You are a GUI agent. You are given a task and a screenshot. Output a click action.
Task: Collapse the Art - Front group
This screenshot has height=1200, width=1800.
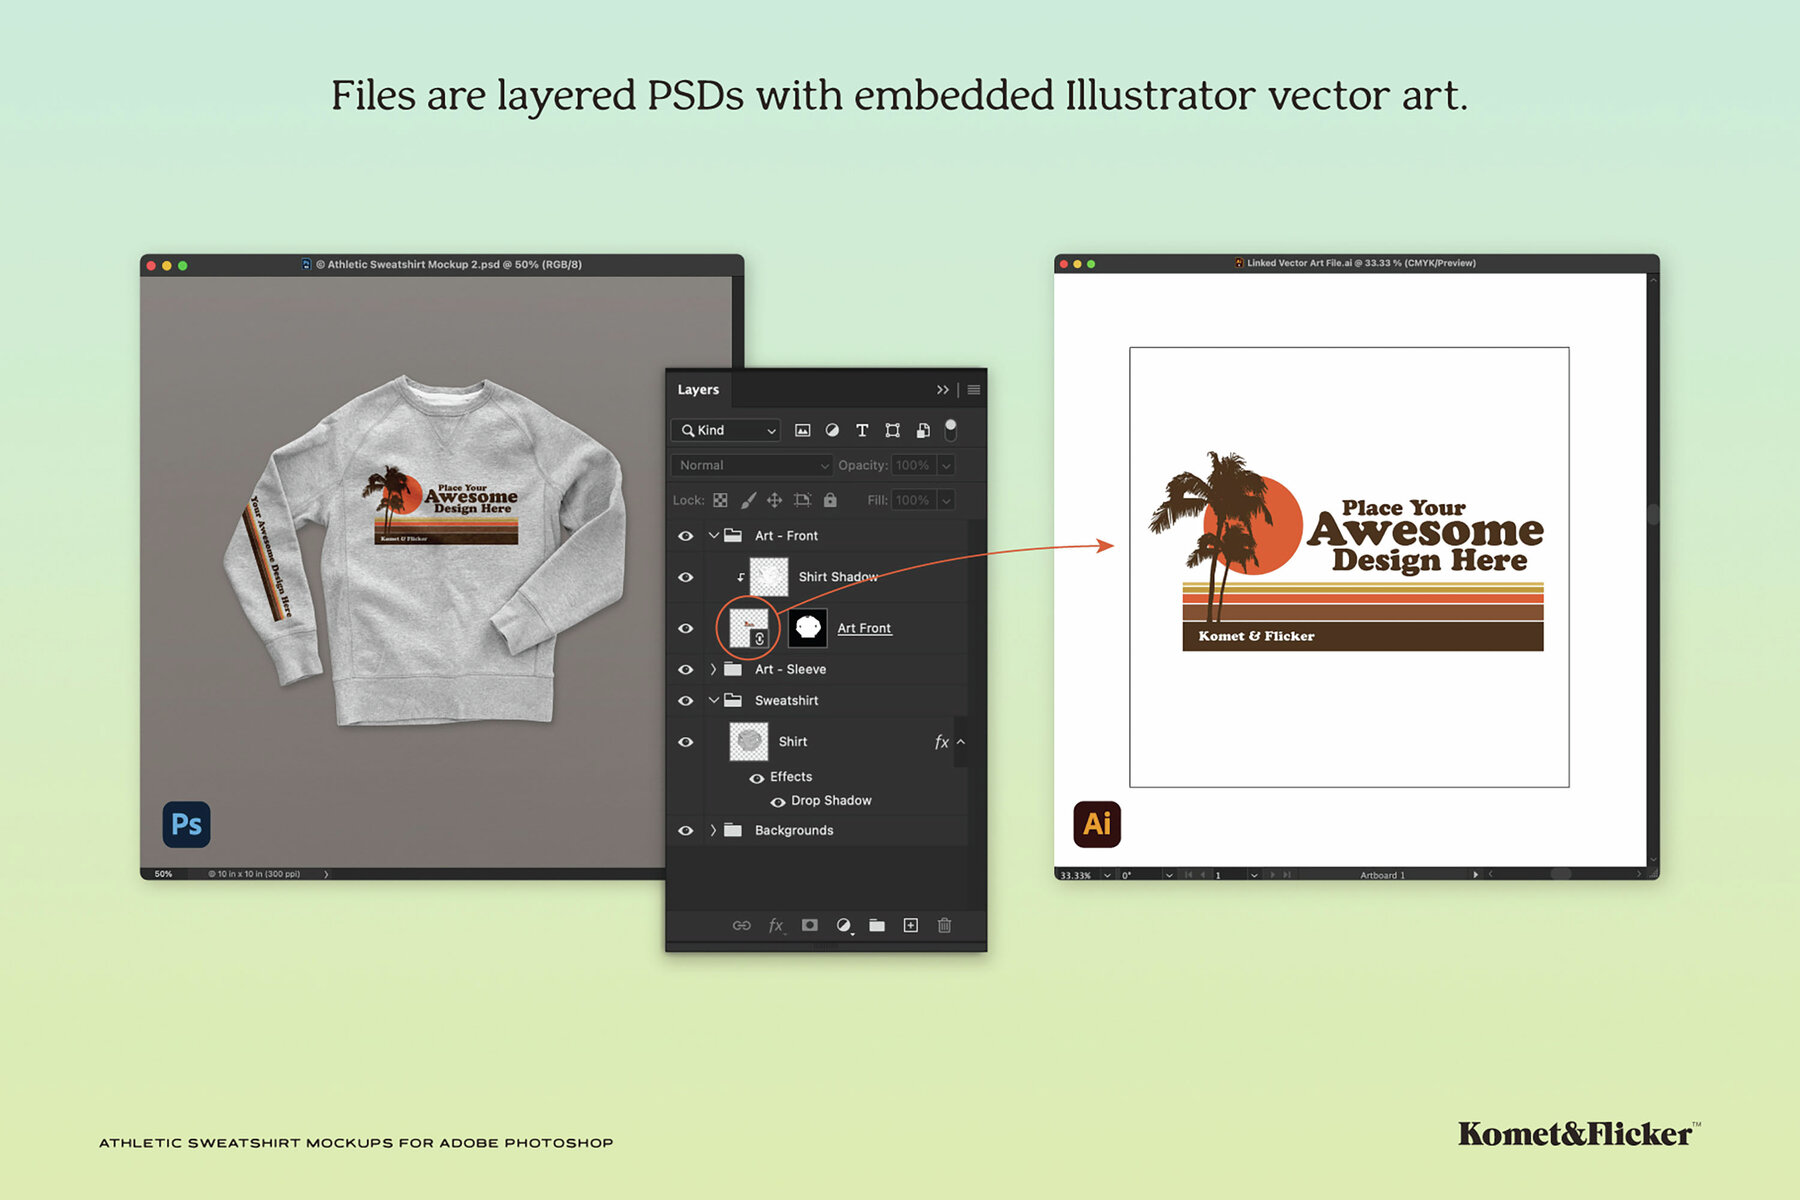(x=712, y=535)
